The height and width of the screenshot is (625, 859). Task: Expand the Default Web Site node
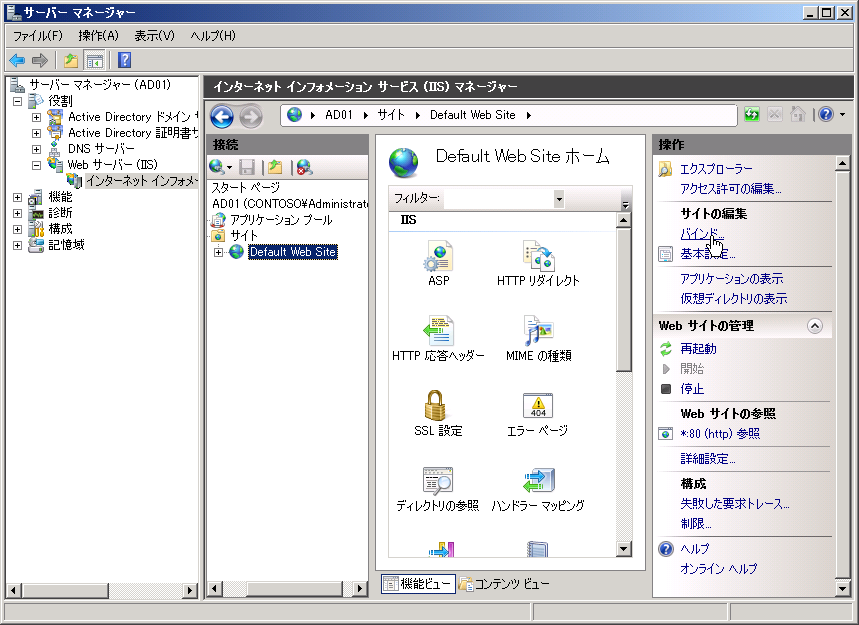[219, 252]
